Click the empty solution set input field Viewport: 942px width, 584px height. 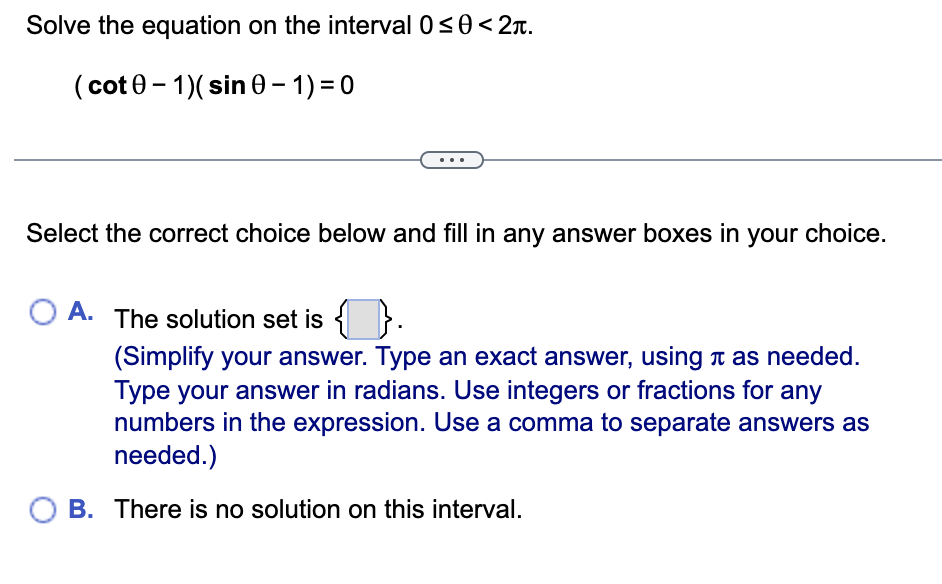[364, 320]
